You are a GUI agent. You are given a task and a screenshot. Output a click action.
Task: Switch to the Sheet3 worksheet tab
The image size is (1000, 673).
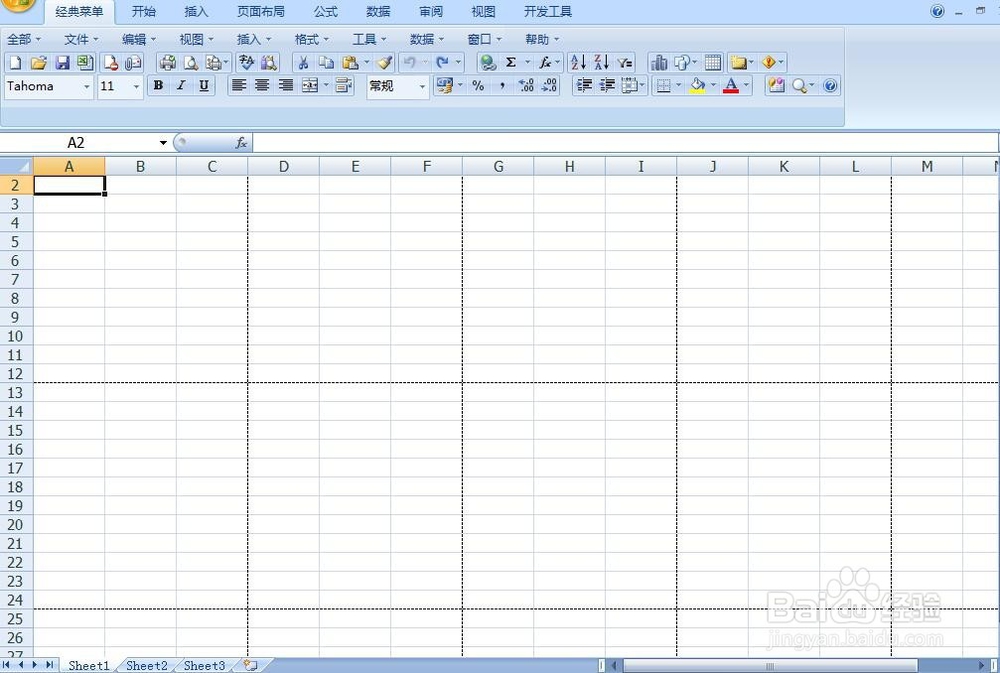click(204, 665)
